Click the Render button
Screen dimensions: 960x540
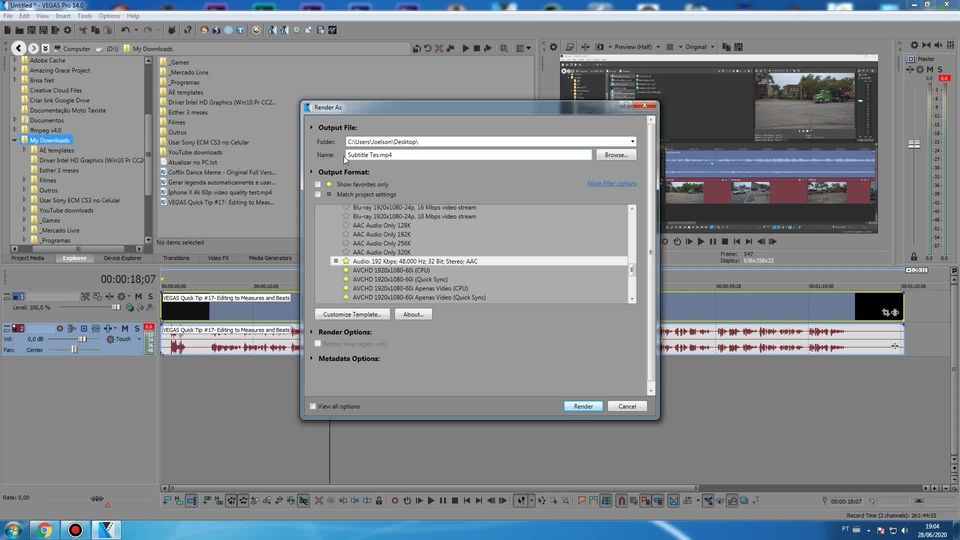(583, 406)
